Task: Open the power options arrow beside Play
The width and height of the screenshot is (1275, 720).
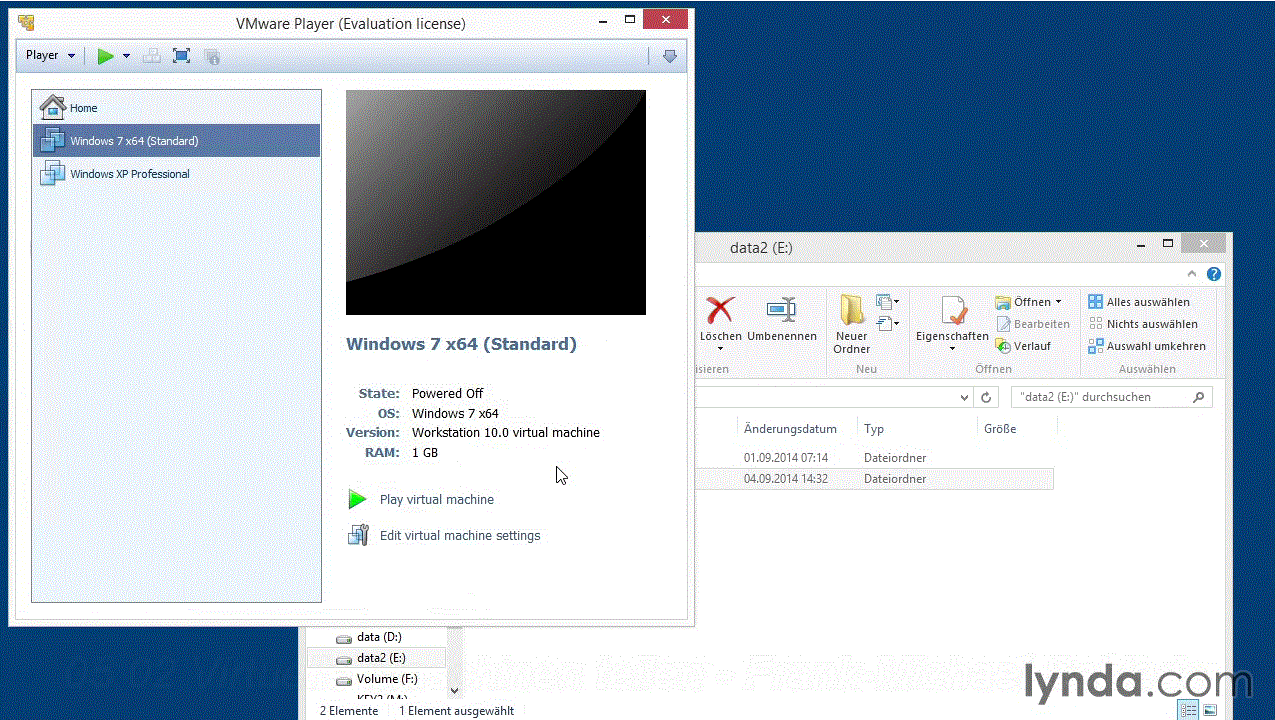Action: tap(126, 56)
